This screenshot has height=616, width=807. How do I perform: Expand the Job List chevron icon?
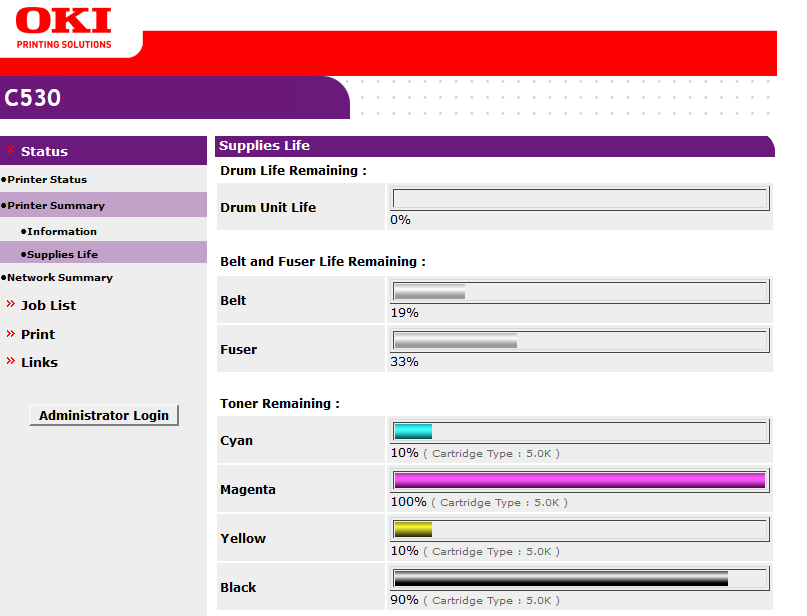pos(10,304)
